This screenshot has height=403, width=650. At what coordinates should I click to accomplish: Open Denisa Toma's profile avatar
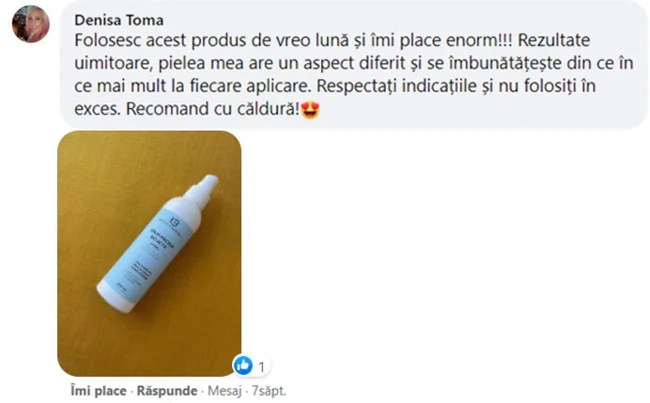[31, 24]
